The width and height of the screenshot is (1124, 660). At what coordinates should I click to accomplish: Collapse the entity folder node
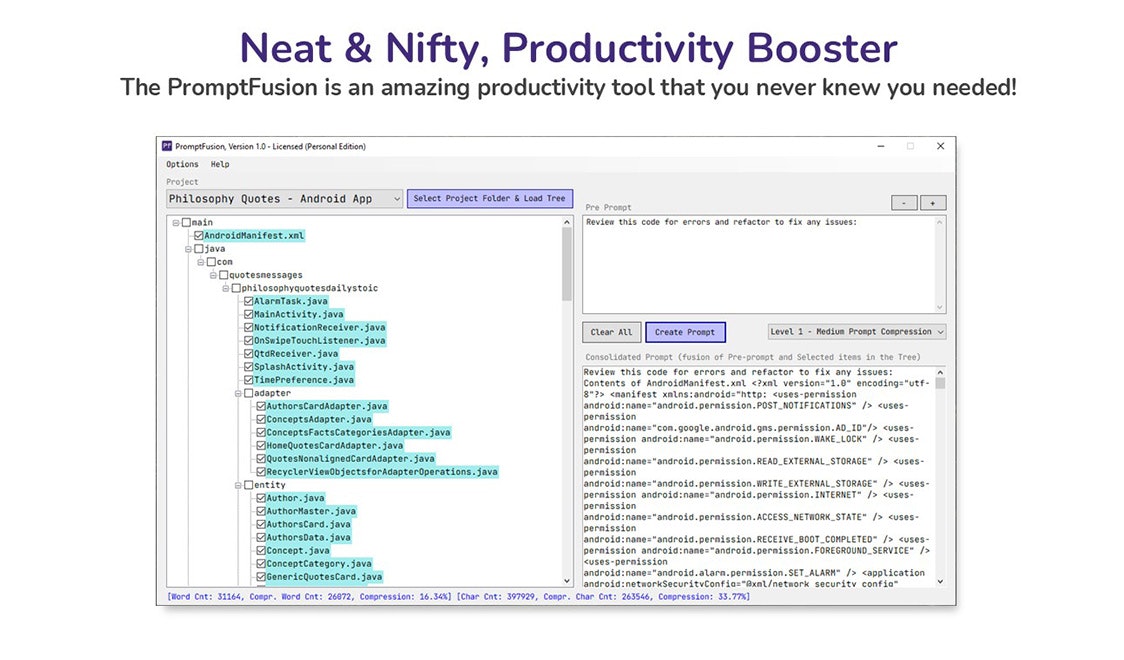[x=238, y=485]
